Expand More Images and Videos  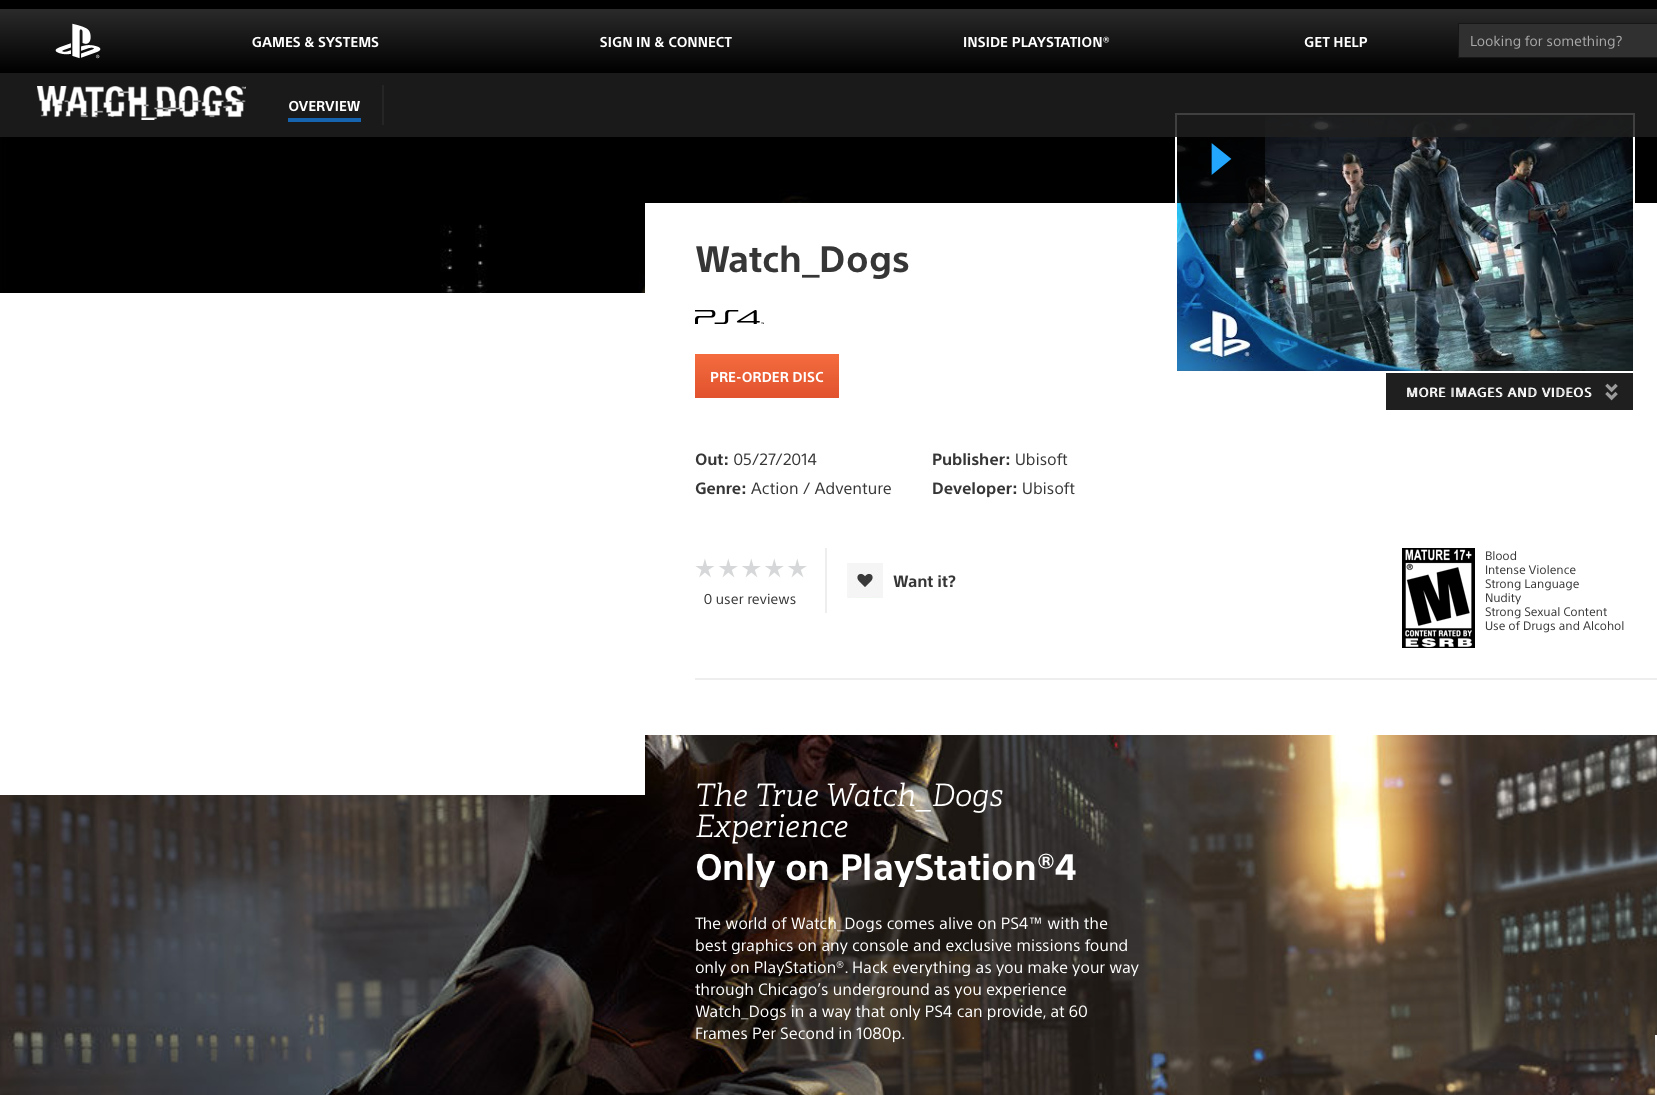(1509, 392)
